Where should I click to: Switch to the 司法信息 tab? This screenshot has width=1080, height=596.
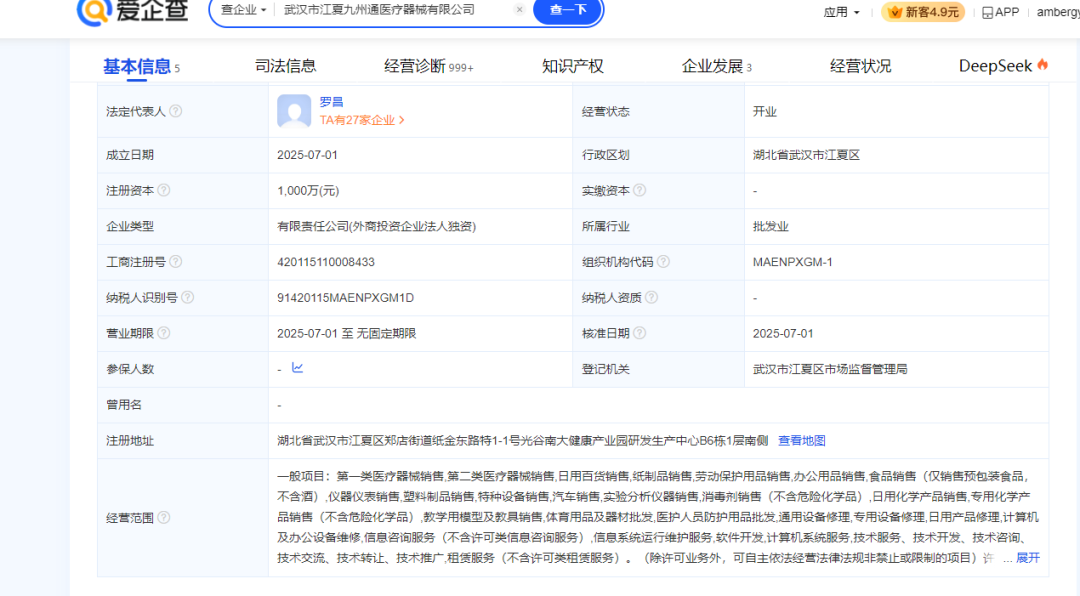pos(286,64)
